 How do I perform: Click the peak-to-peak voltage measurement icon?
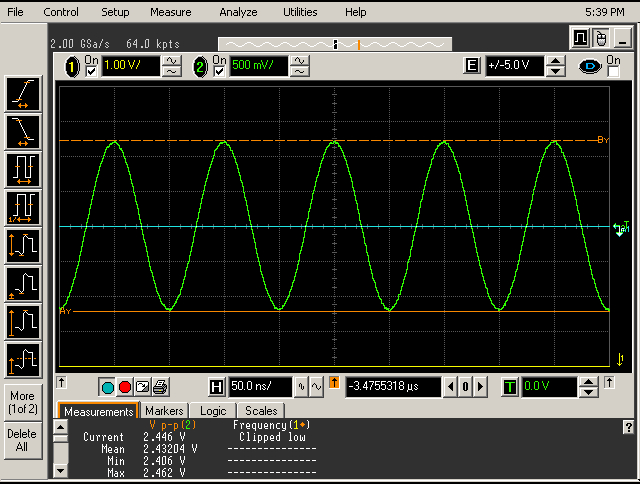(x=22, y=243)
